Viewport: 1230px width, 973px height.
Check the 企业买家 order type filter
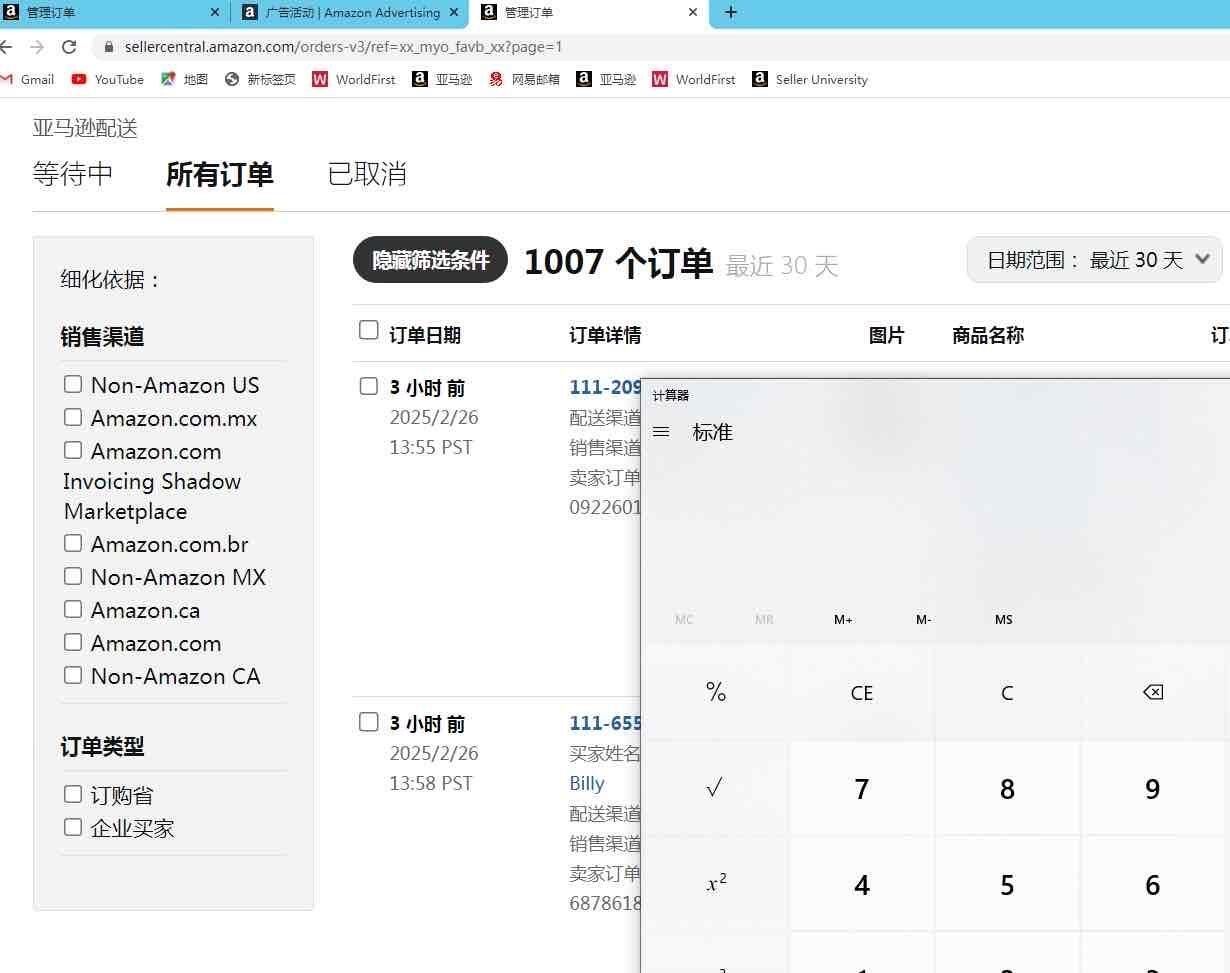click(73, 827)
